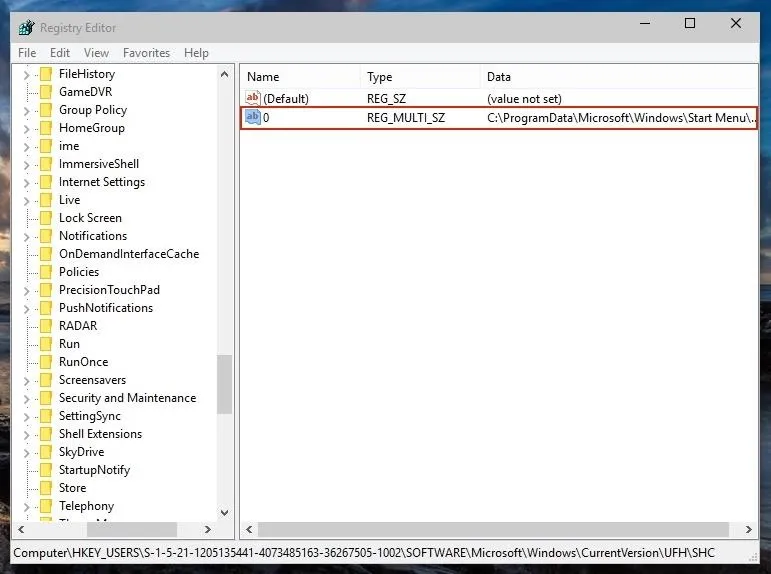Image resolution: width=771 pixels, height=574 pixels.
Task: Open the Favorites menu
Action: coord(146,53)
